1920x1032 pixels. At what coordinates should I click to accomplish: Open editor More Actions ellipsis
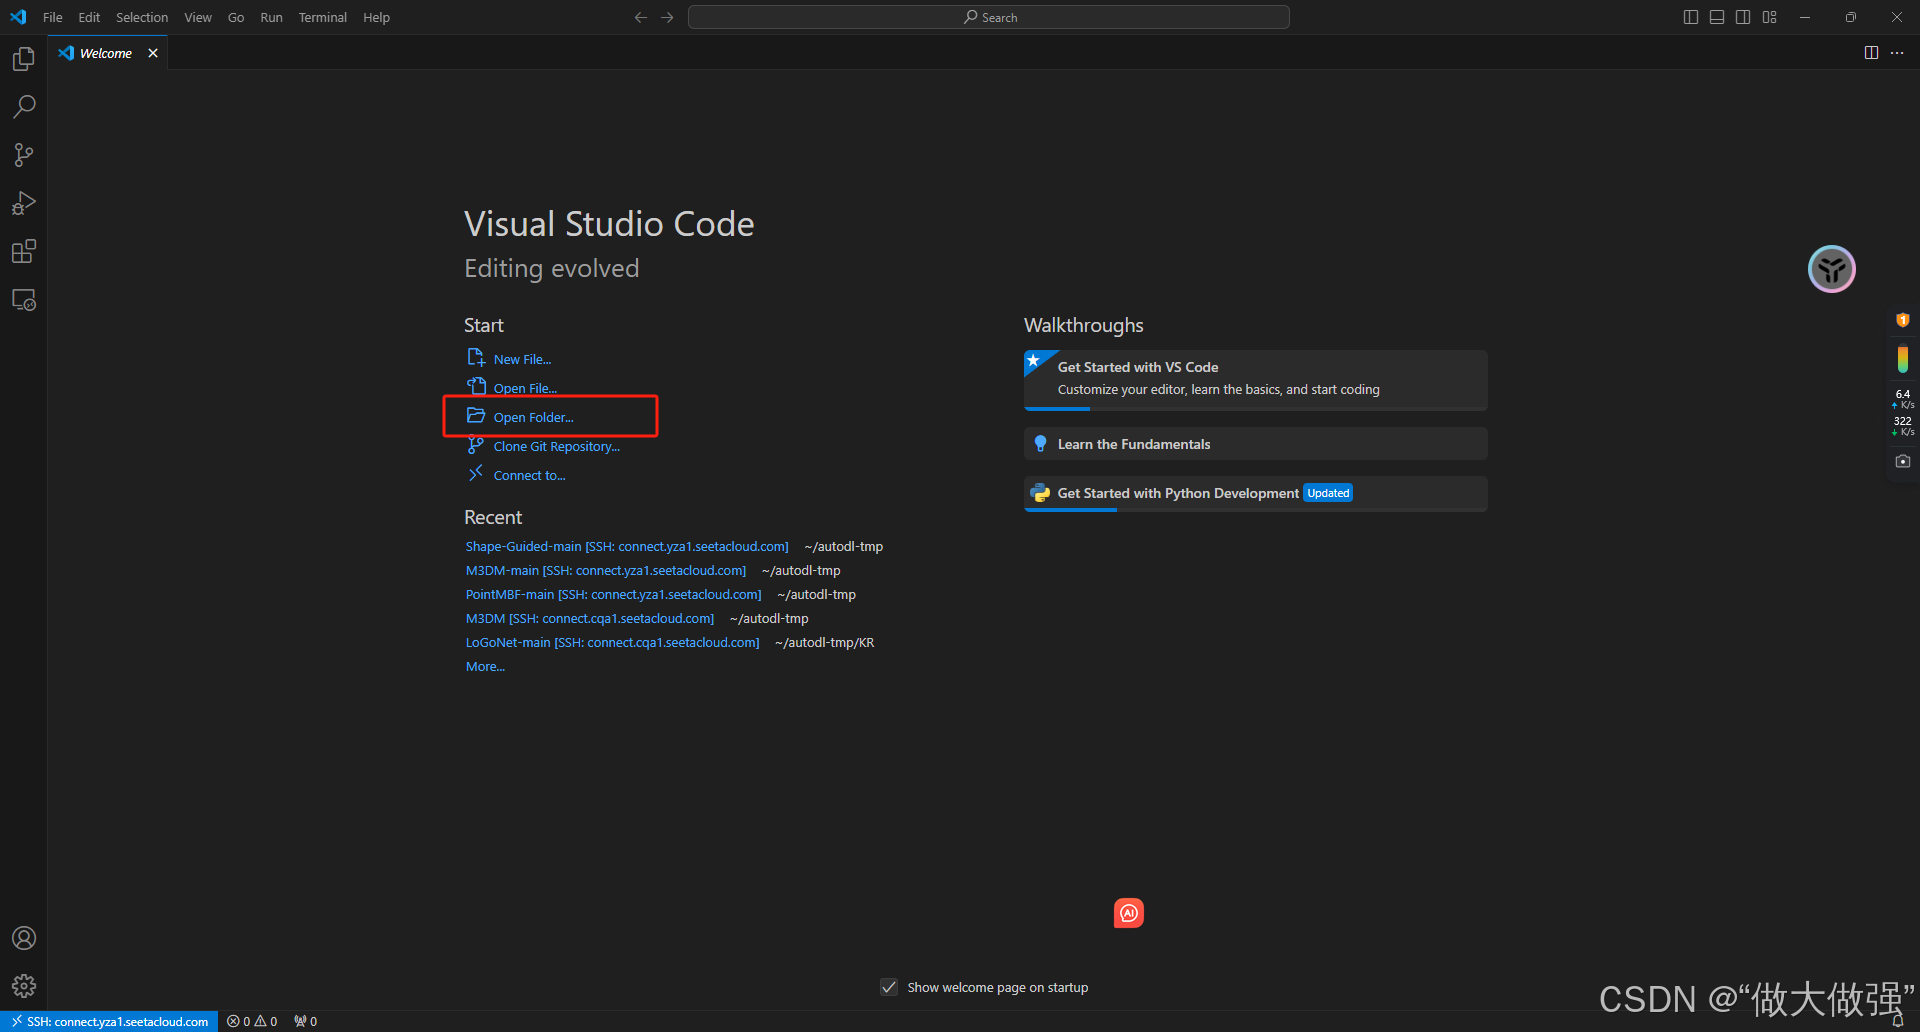pos(1897,53)
